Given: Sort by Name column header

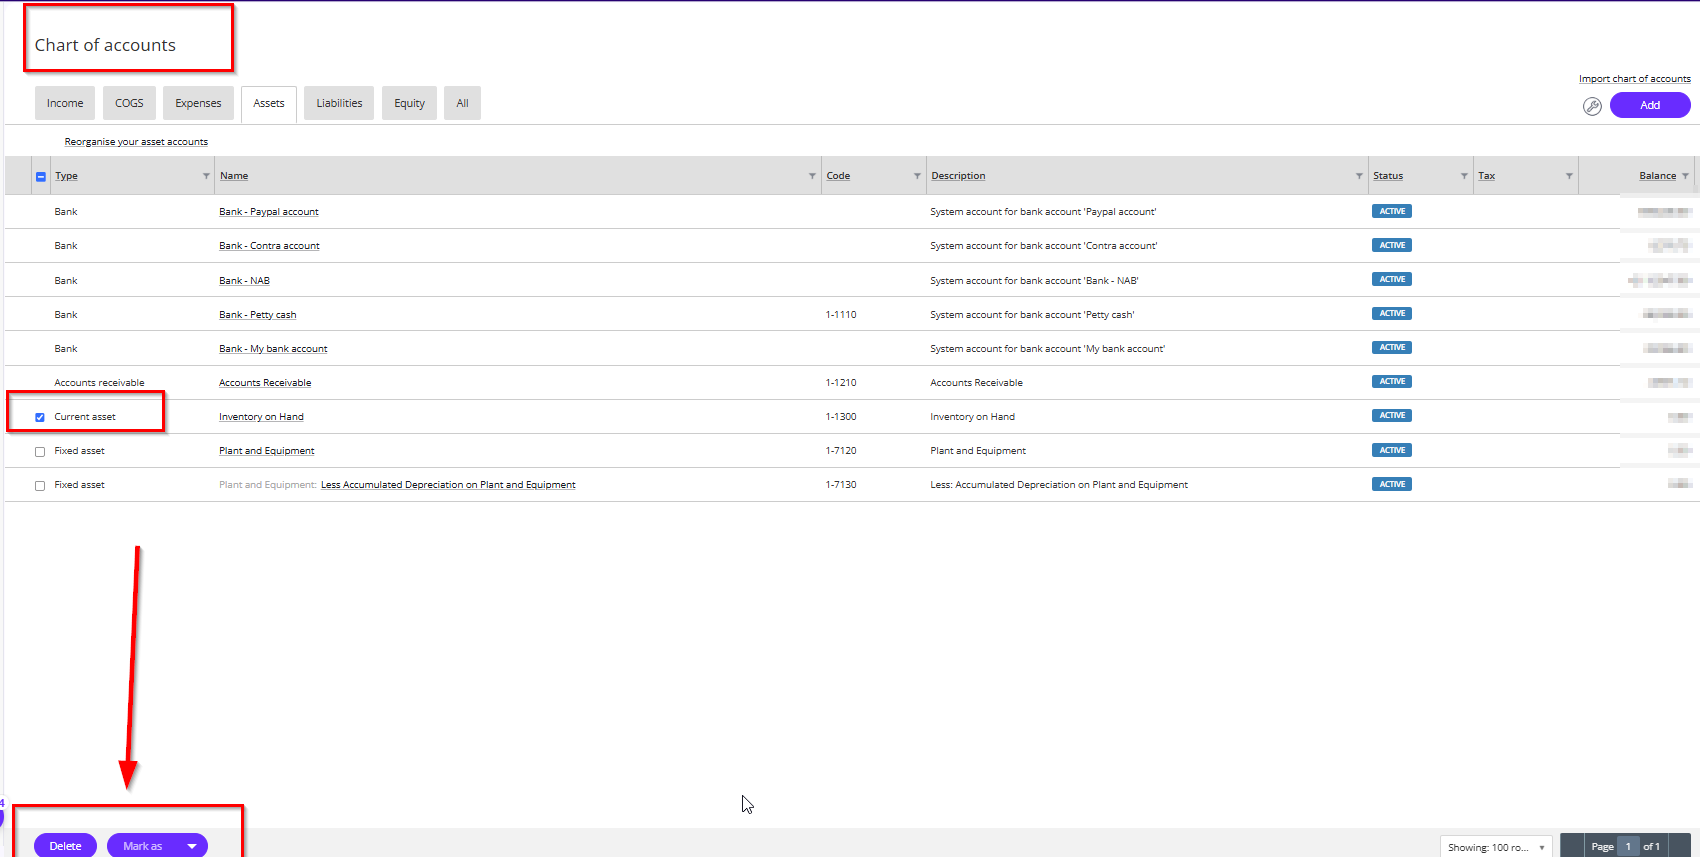Looking at the screenshot, I should (x=234, y=176).
